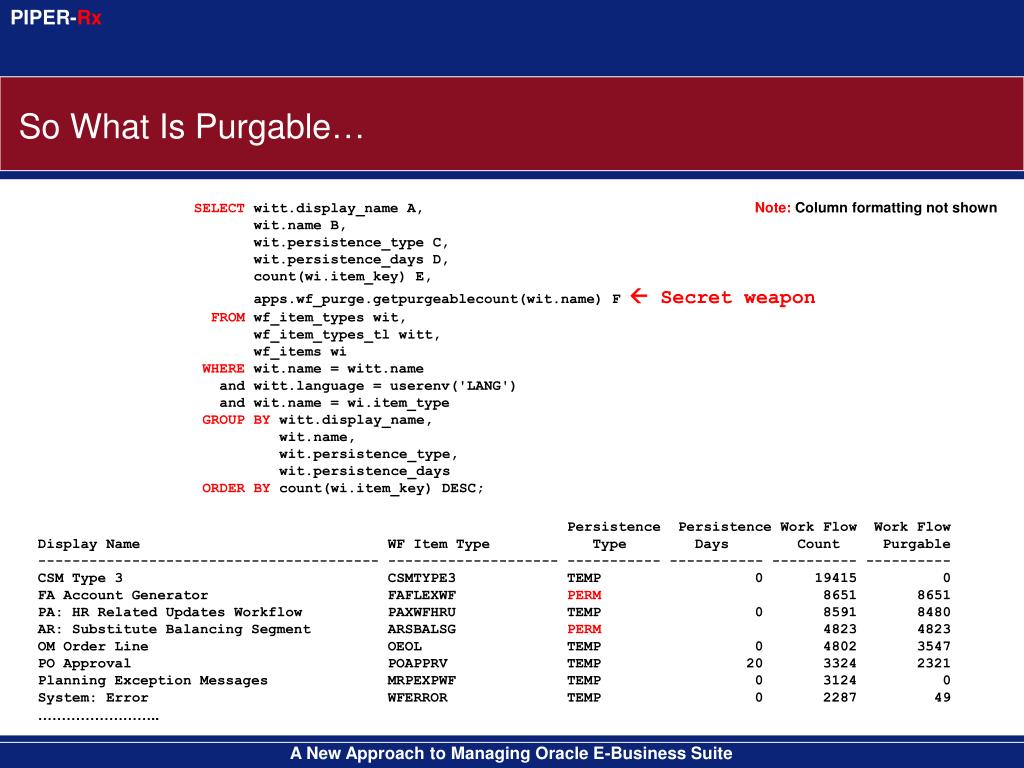Viewport: 1024px width, 768px height.
Task: Select 'FA Account Generator' display name
Action: (123, 595)
